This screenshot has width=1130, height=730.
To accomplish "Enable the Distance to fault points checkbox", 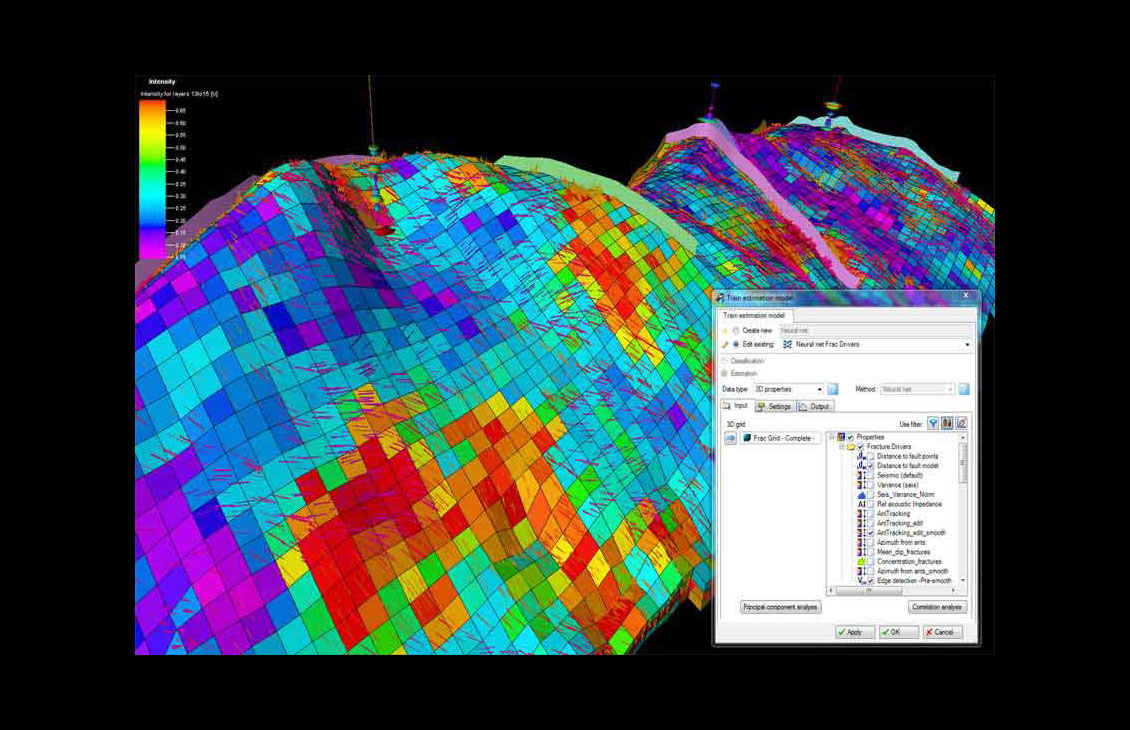I will tap(870, 457).
